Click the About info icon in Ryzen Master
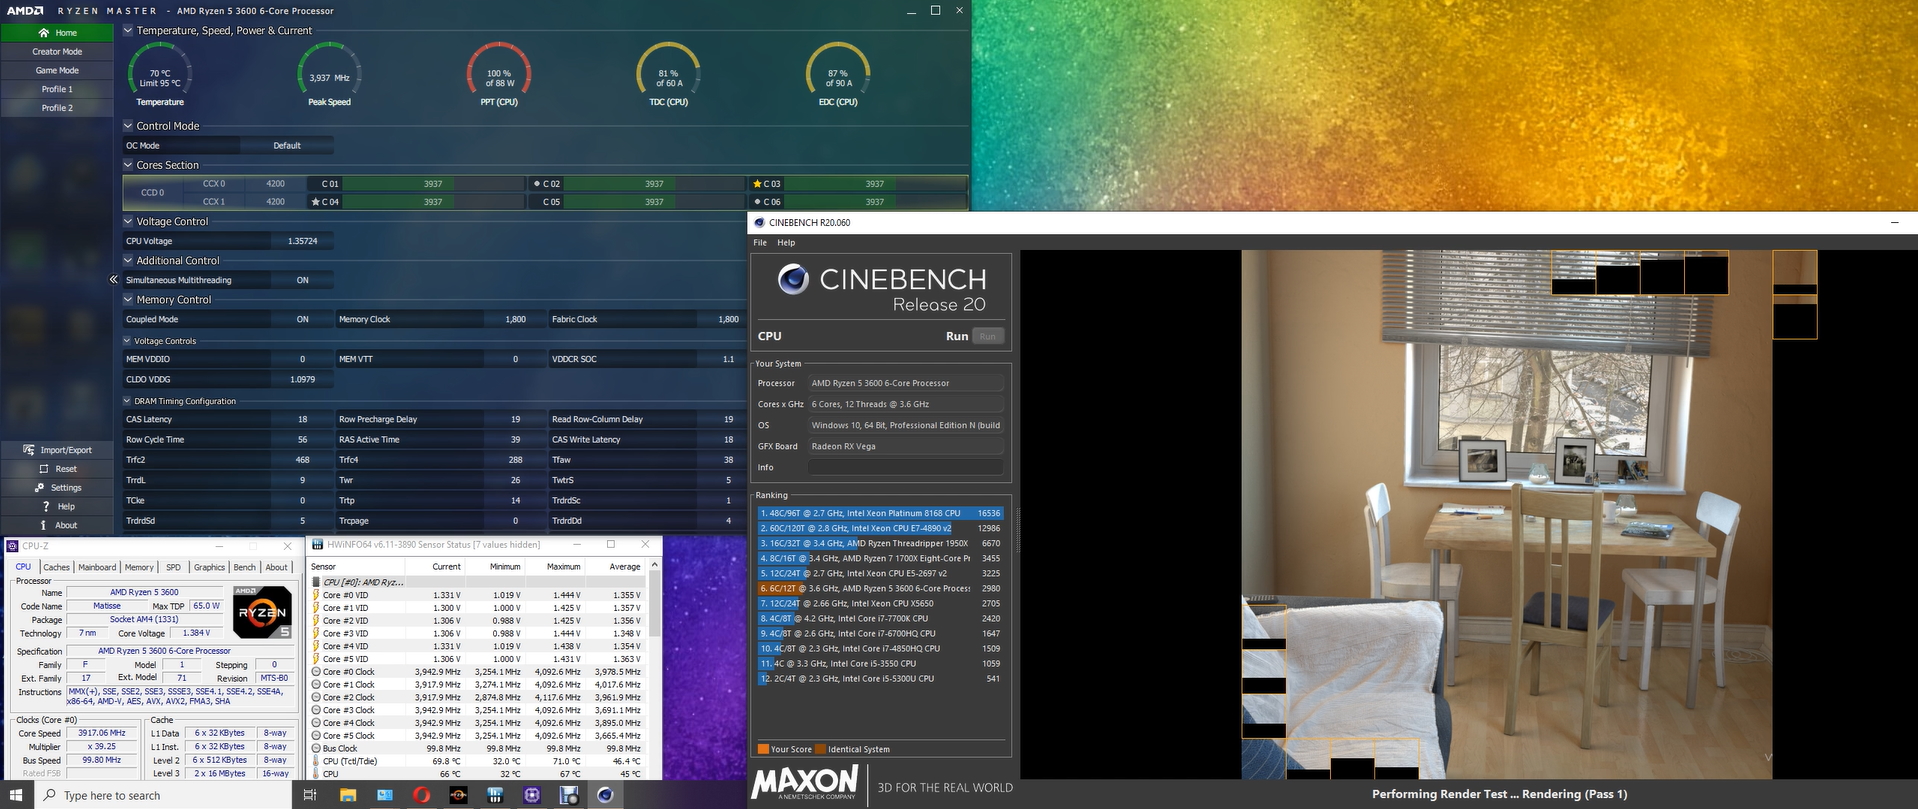The width and height of the screenshot is (1918, 809). coord(43,525)
